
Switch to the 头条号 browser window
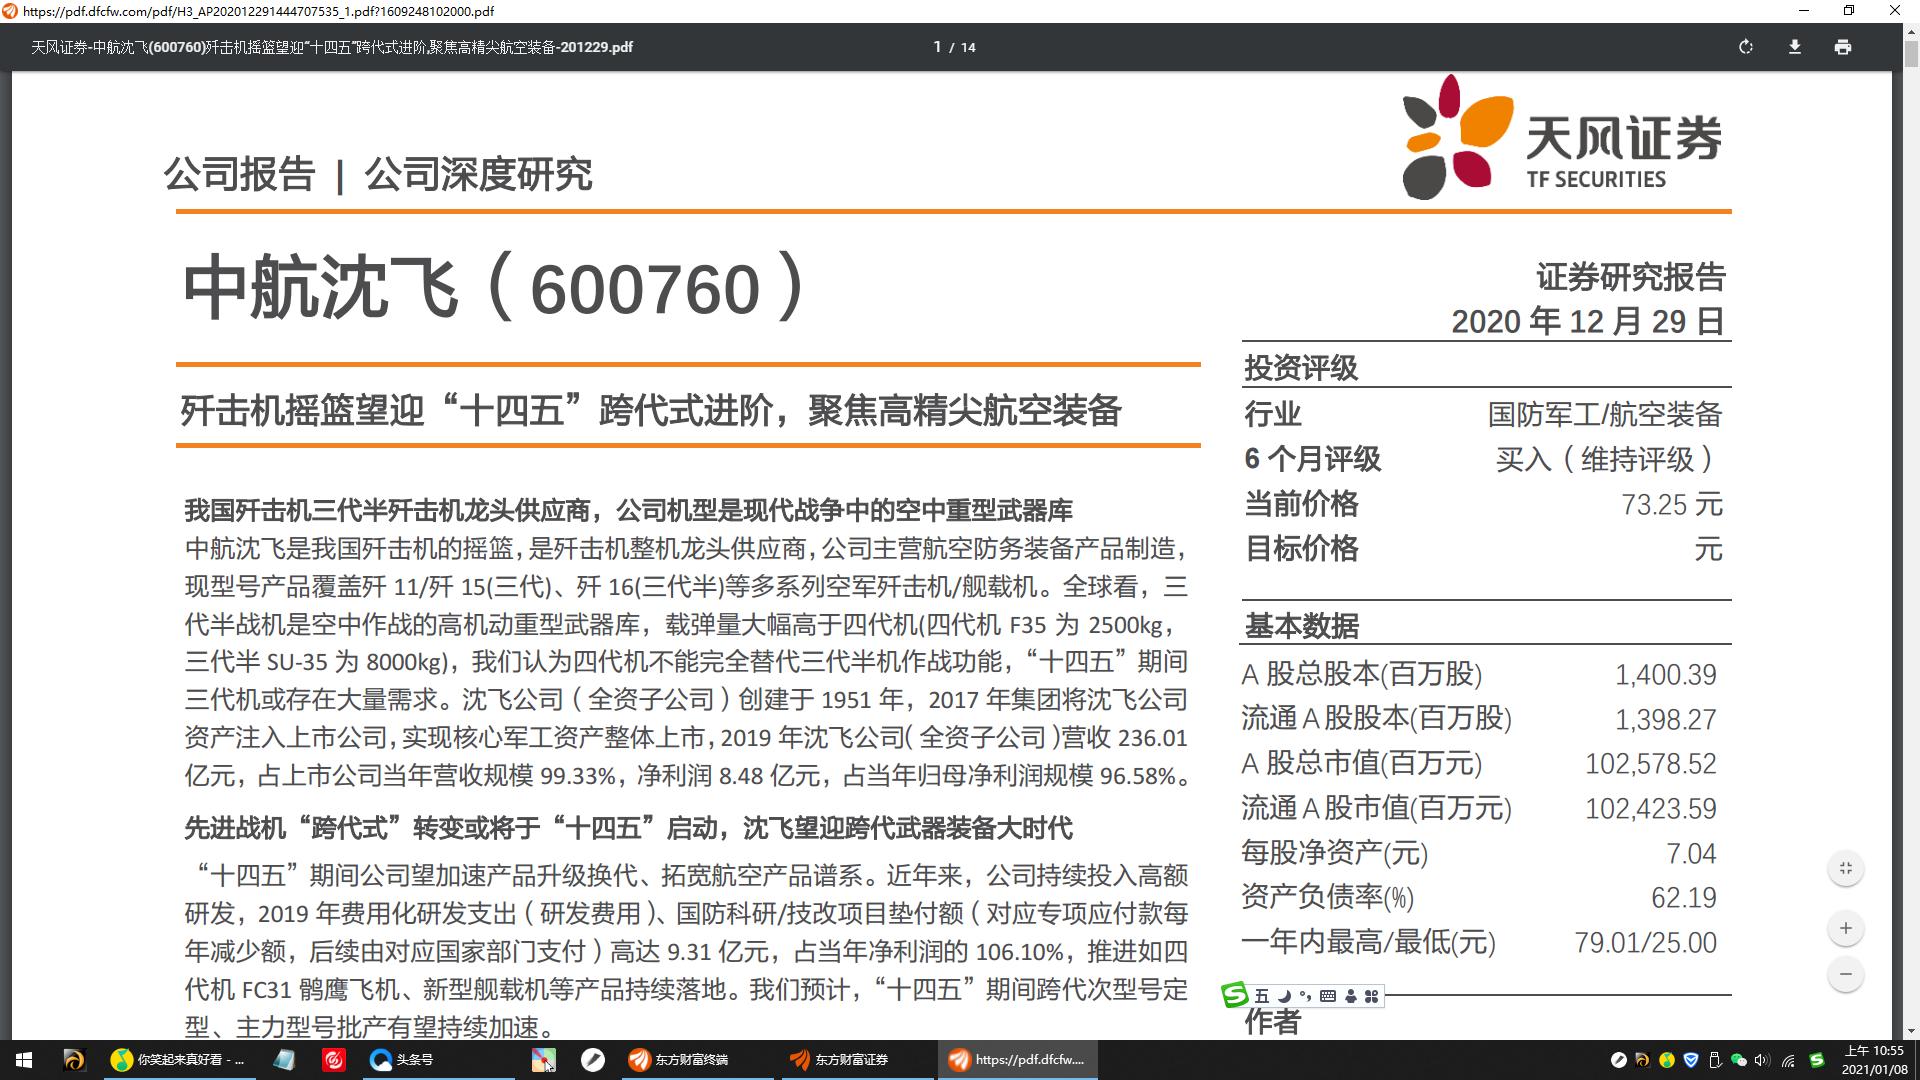click(x=437, y=1060)
